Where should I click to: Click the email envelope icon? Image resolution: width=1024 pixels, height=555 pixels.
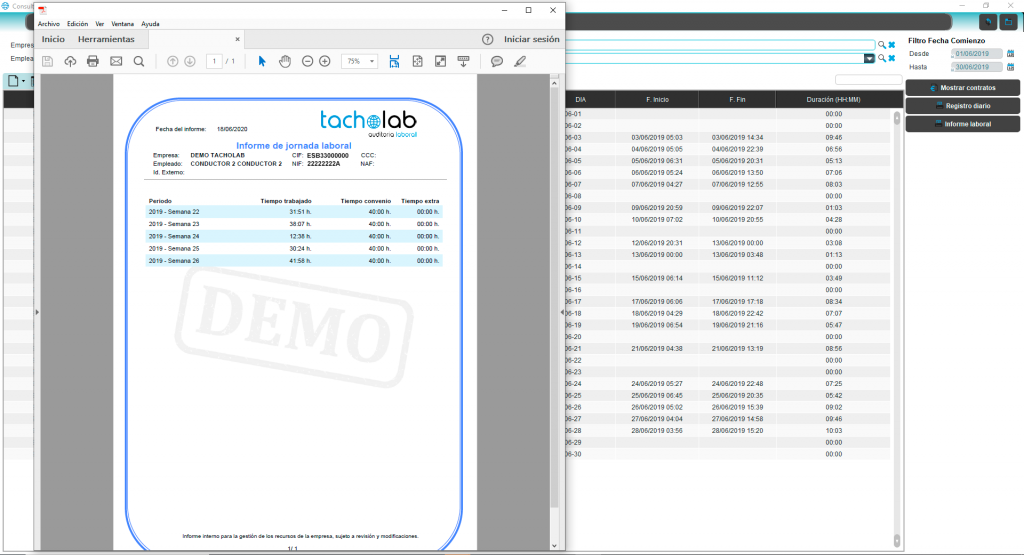tap(116, 61)
